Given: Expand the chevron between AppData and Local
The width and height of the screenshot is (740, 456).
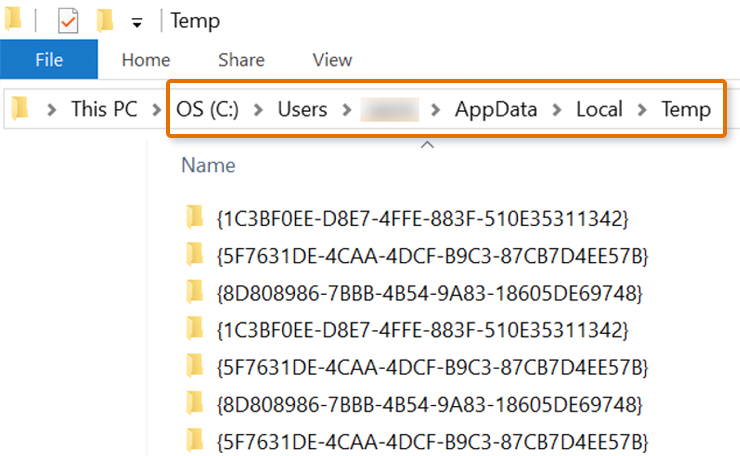Looking at the screenshot, I should coord(557,110).
